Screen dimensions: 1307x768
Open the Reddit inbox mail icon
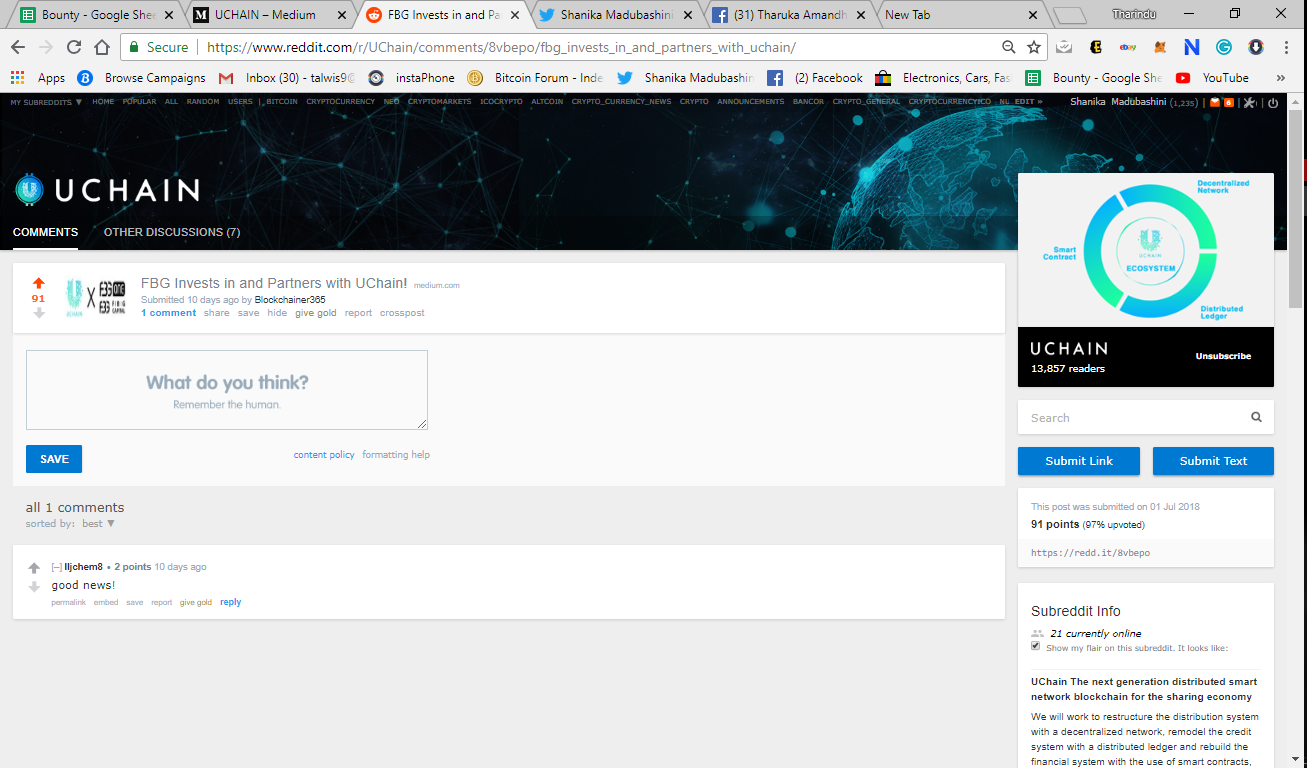click(1214, 102)
